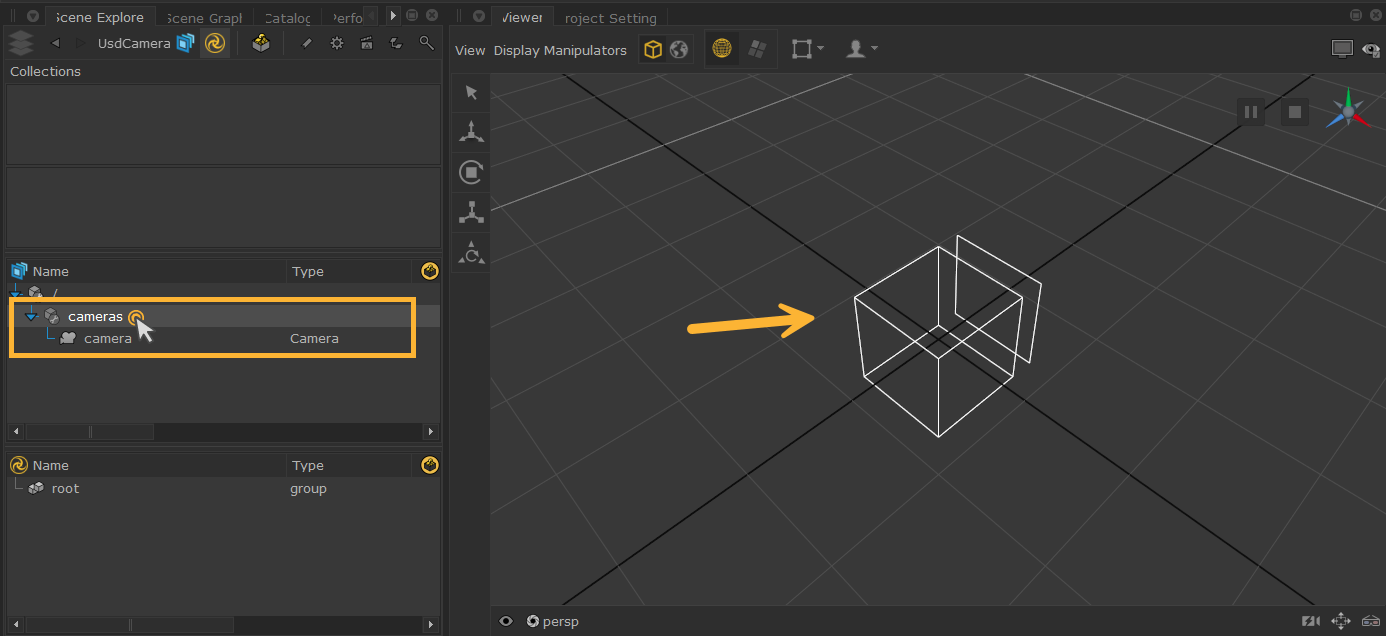
Task: Click the magnifying glass search icon
Action: pos(426,43)
